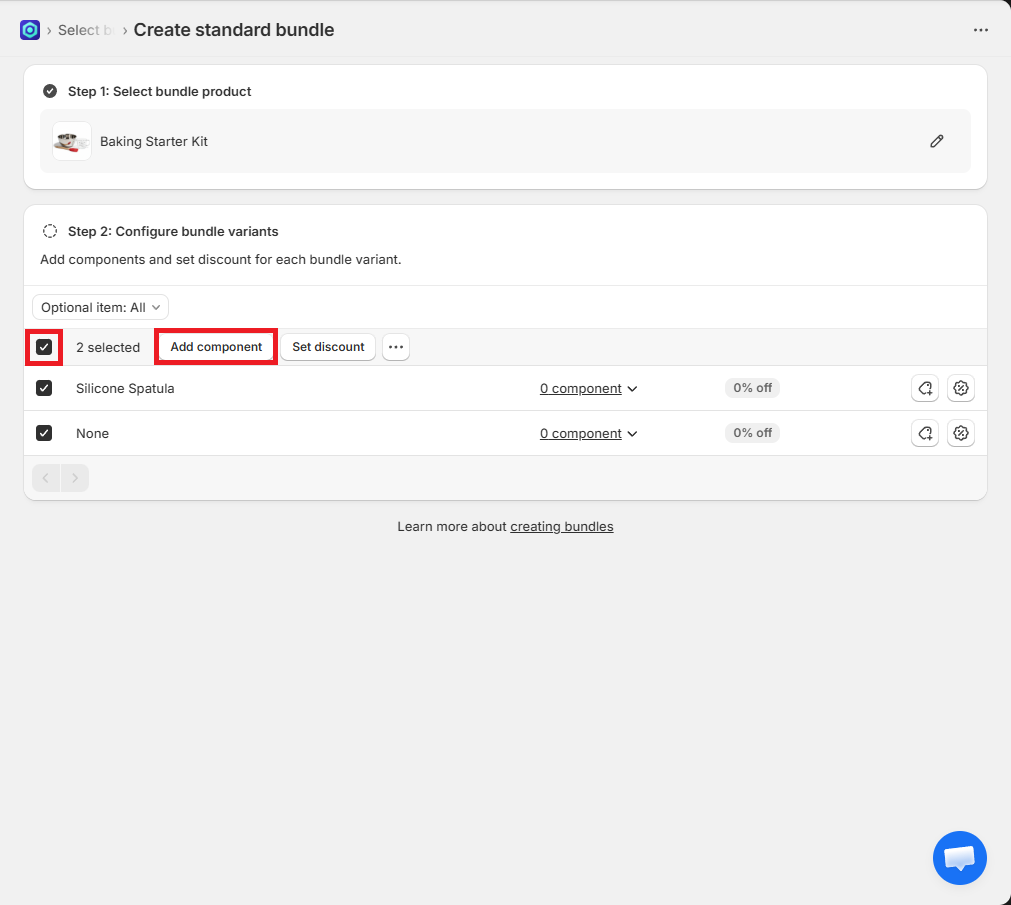This screenshot has height=905, width=1011.
Task: Open bulk actions three-dot menu beside Set discount
Action: [396, 347]
